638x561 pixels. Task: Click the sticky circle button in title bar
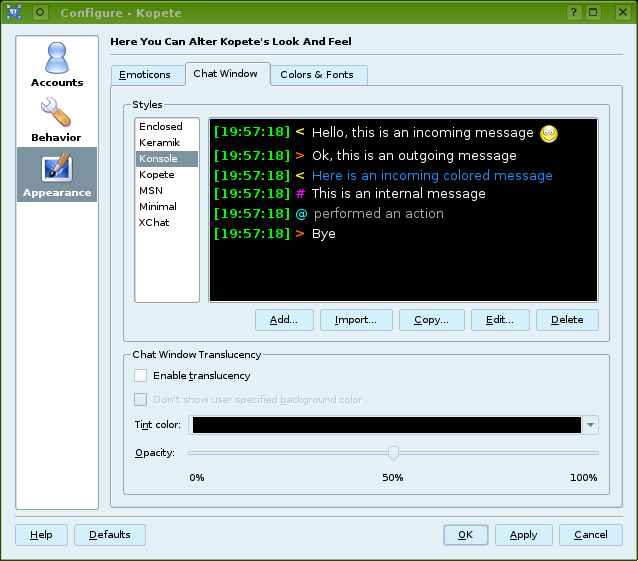click(40, 12)
